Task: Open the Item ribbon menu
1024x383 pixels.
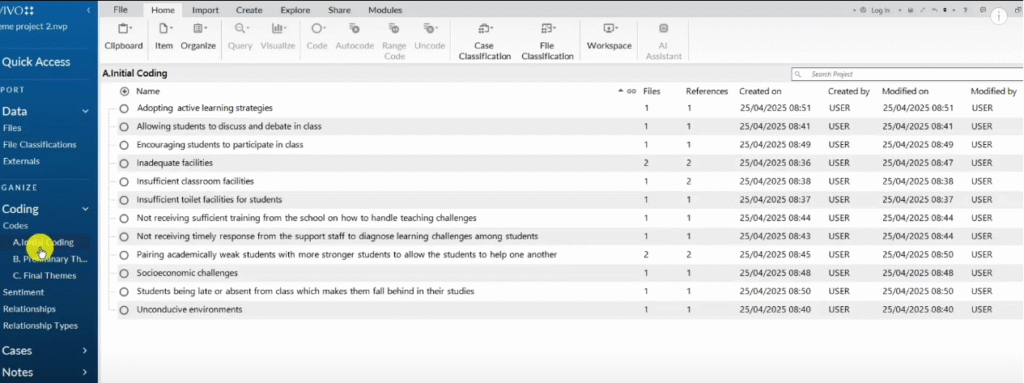Action: click(x=164, y=37)
